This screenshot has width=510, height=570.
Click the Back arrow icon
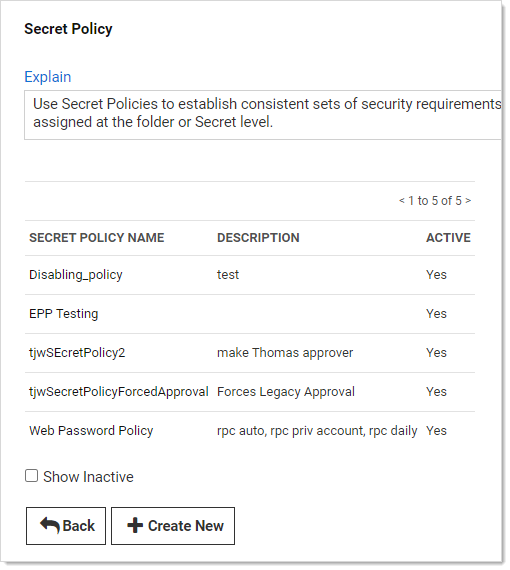tap(50, 526)
